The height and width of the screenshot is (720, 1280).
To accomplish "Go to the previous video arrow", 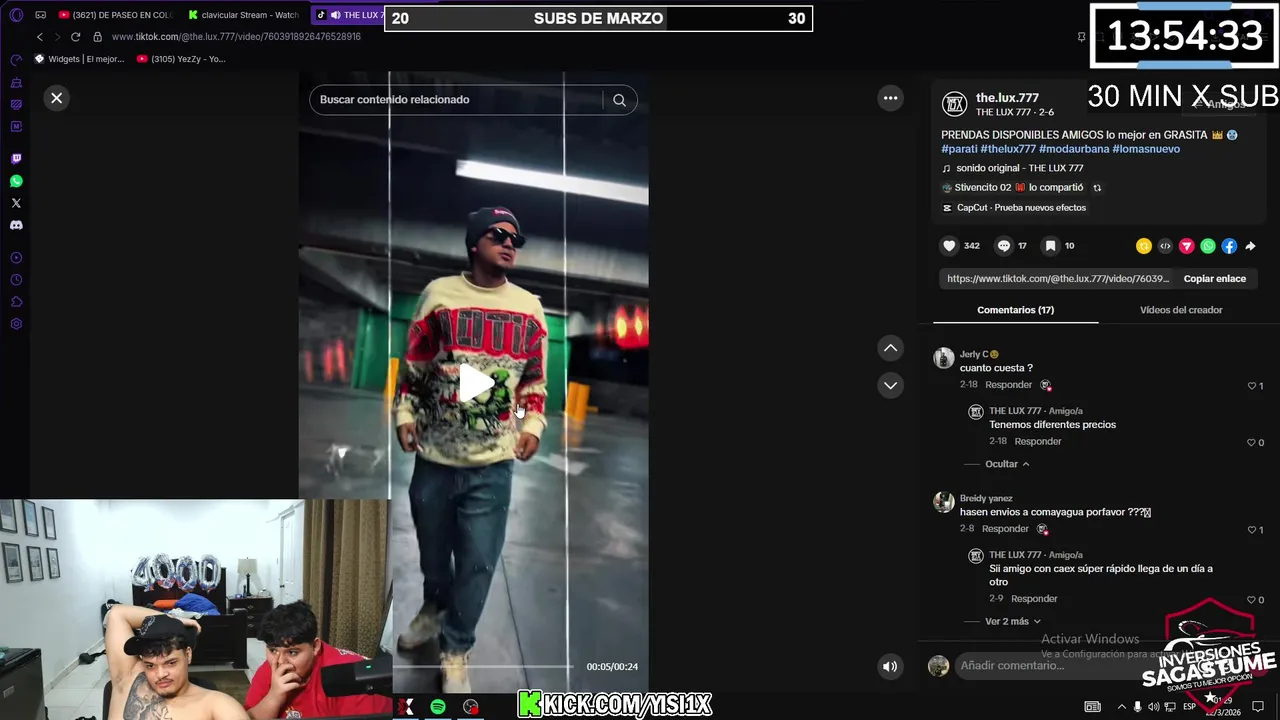I will click(890, 348).
